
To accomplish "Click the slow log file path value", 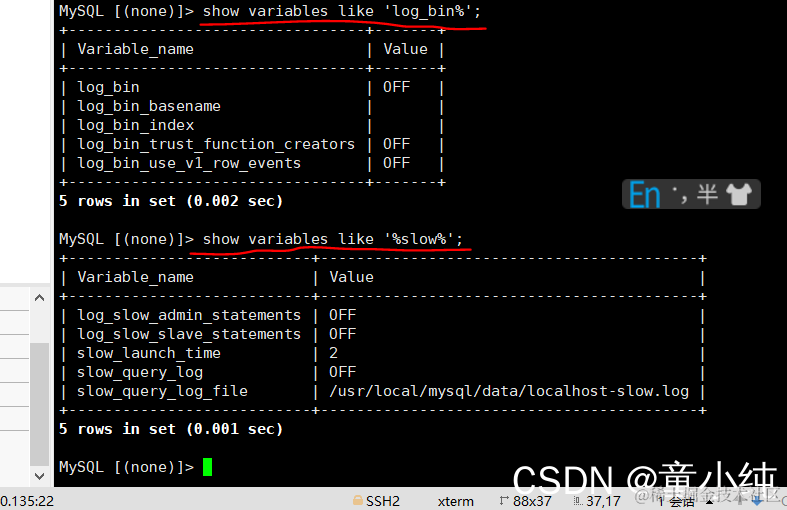I will point(509,392).
